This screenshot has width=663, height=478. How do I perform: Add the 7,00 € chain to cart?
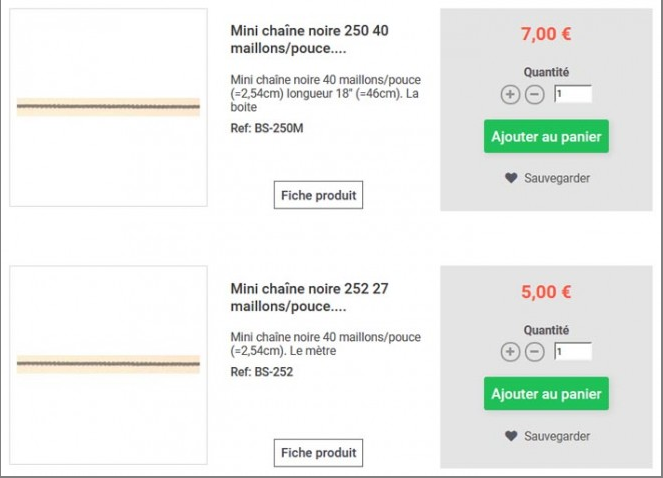pyautogui.click(x=546, y=137)
